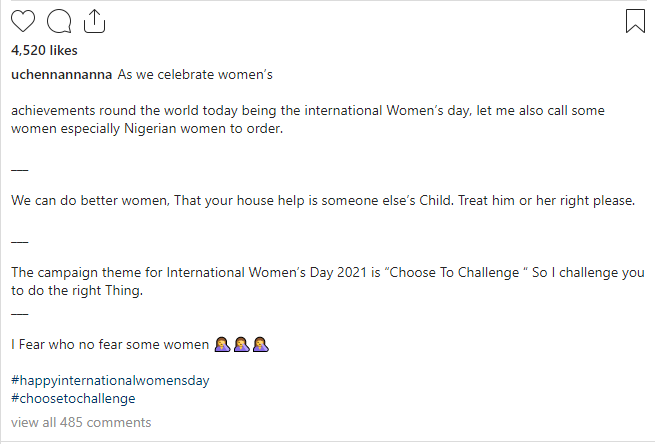Open comments via the speech bubble icon
The width and height of the screenshot is (655, 444).
[59, 21]
